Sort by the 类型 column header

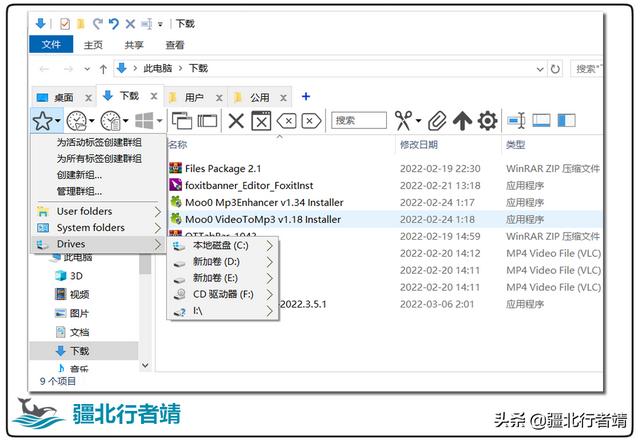[x=515, y=145]
